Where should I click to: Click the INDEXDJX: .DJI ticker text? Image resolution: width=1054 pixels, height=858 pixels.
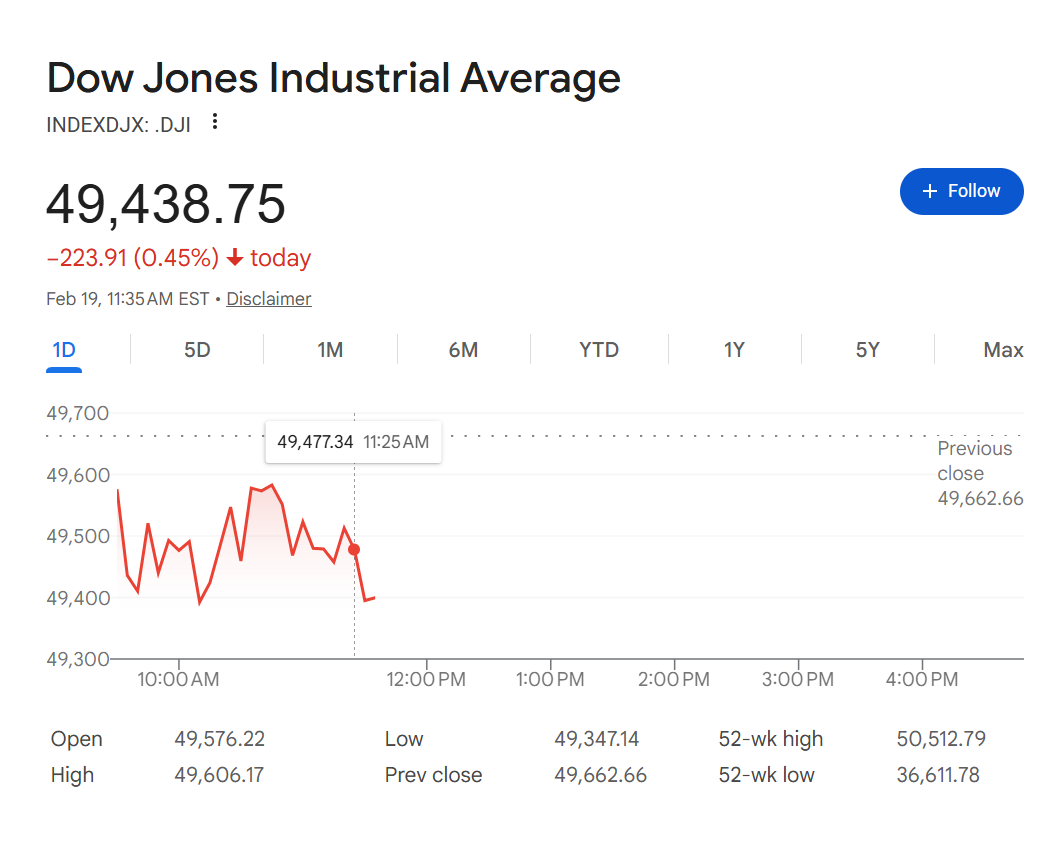[x=118, y=125]
